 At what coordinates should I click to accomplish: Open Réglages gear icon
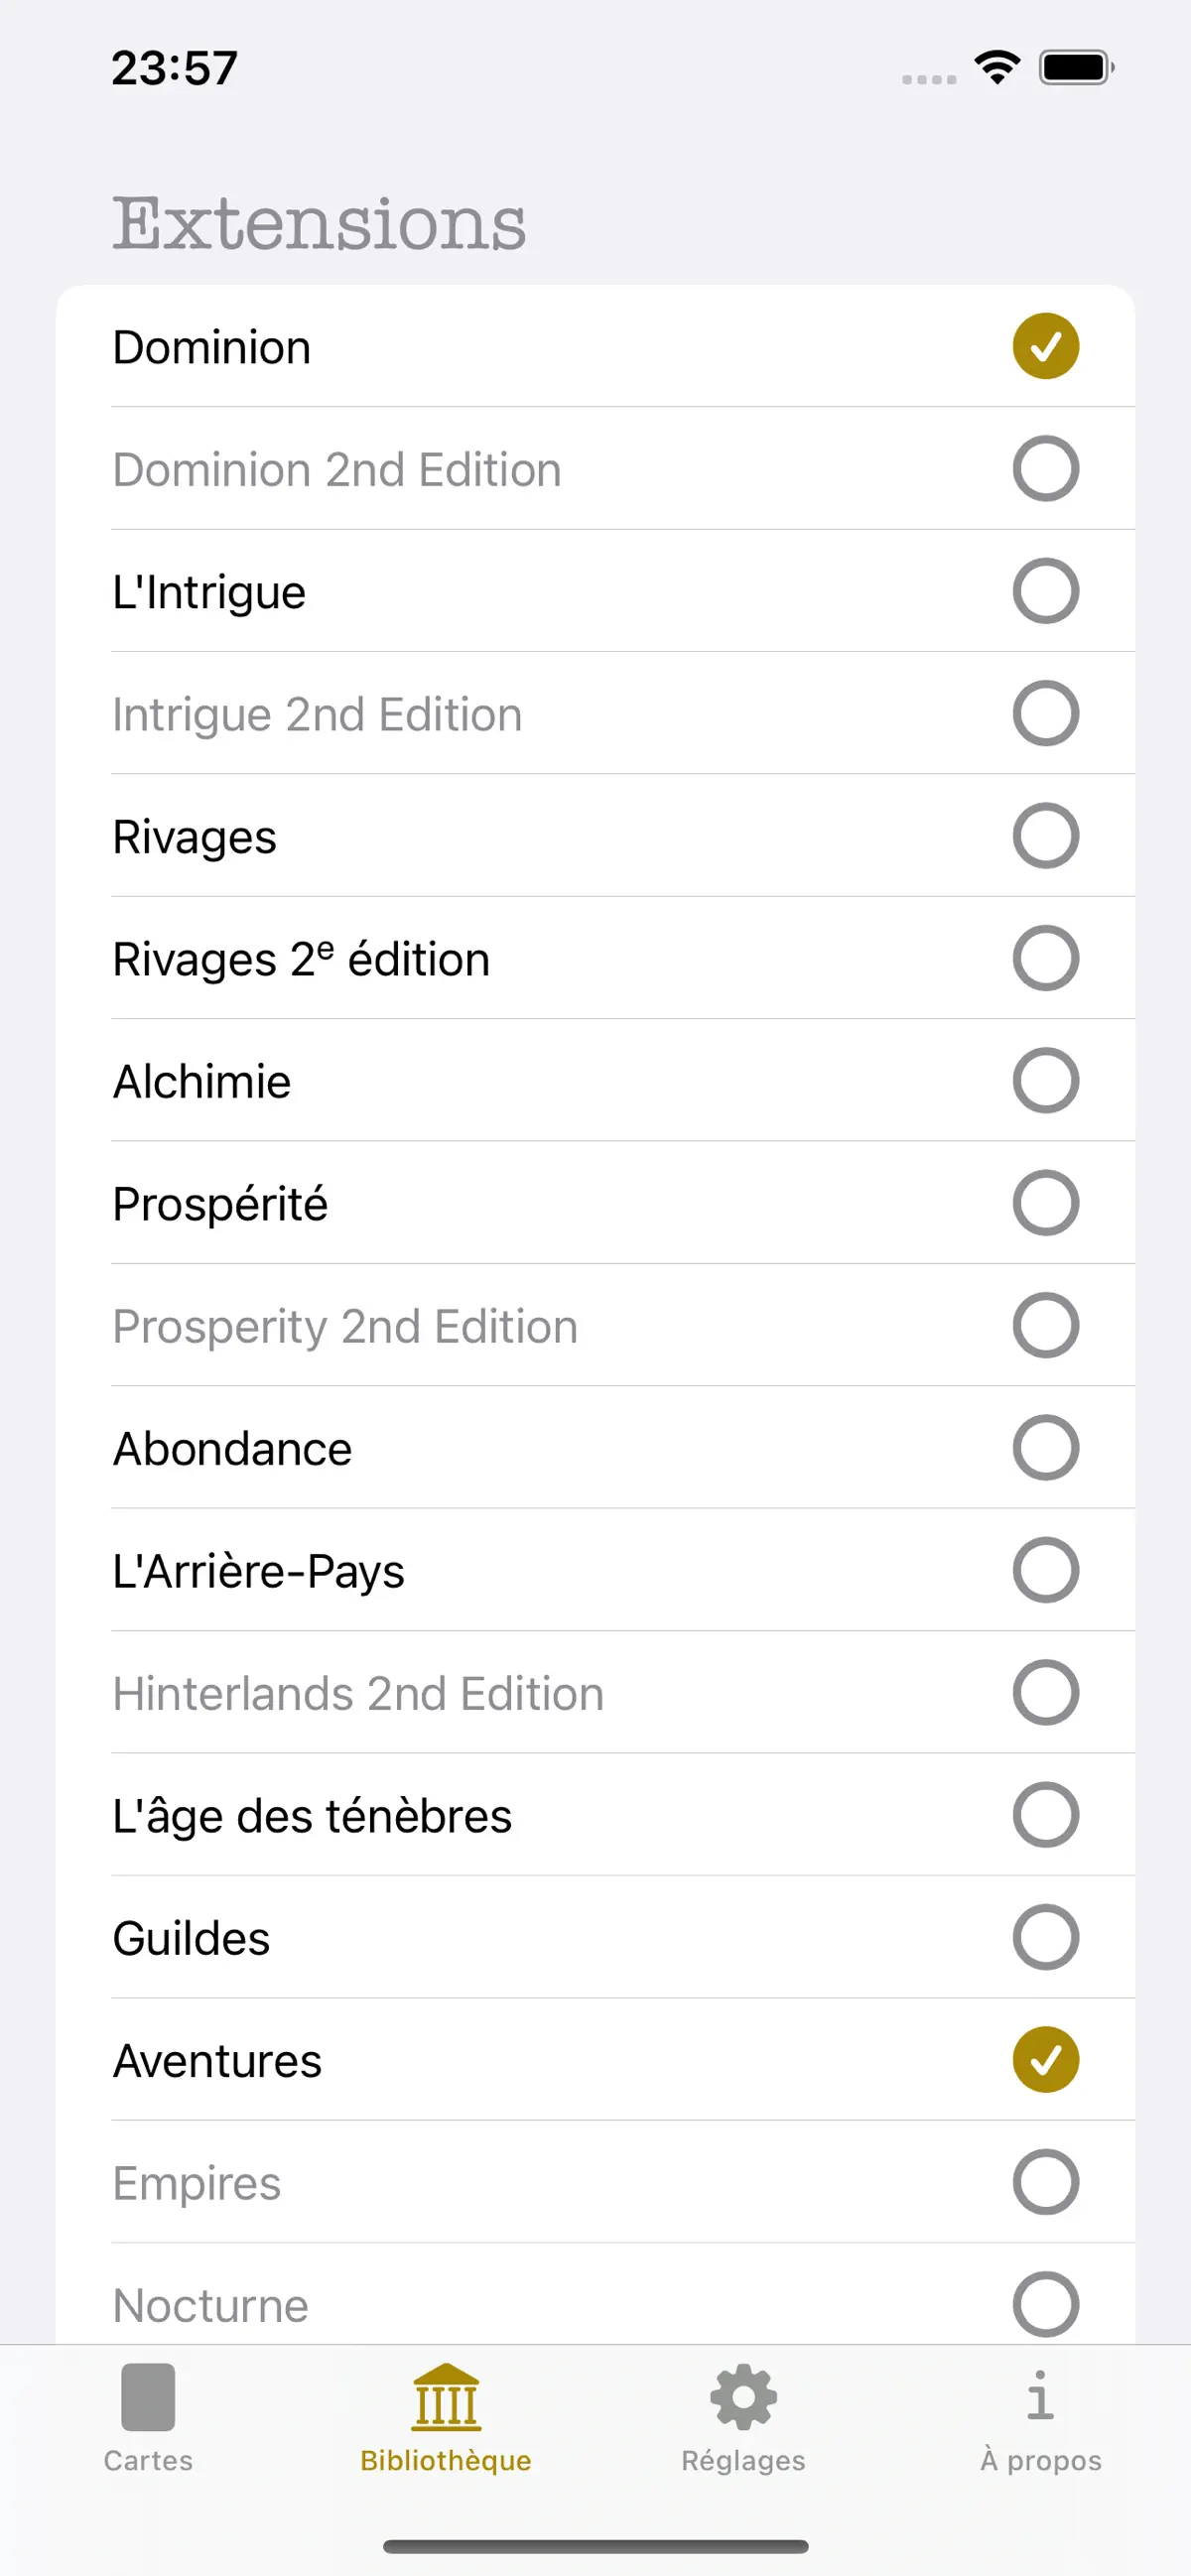743,2396
